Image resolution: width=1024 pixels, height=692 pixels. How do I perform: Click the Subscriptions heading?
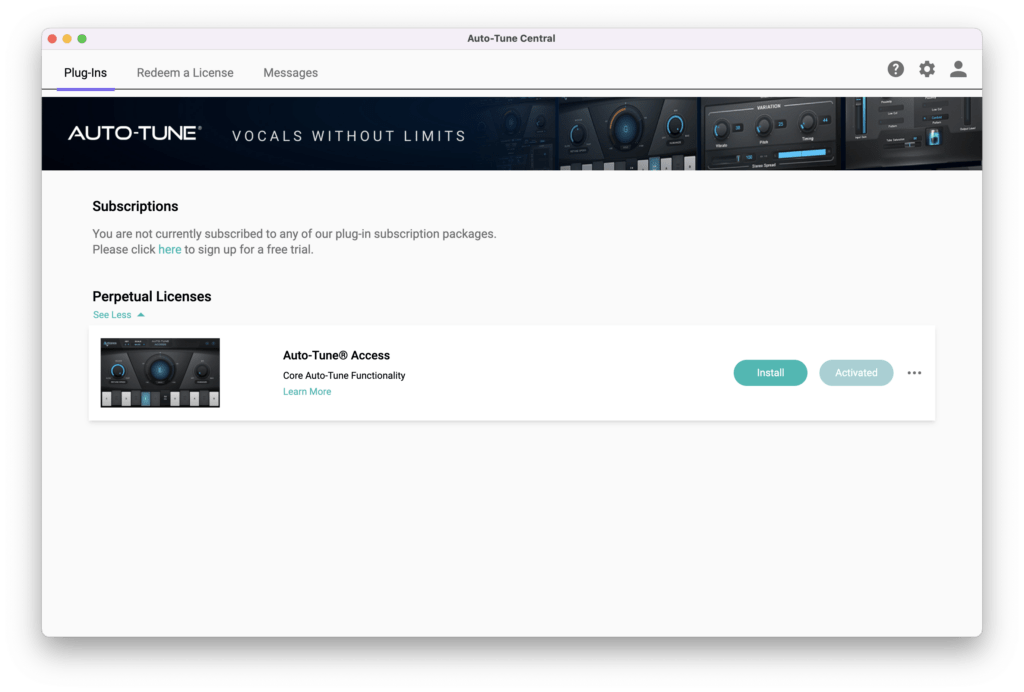tap(135, 206)
